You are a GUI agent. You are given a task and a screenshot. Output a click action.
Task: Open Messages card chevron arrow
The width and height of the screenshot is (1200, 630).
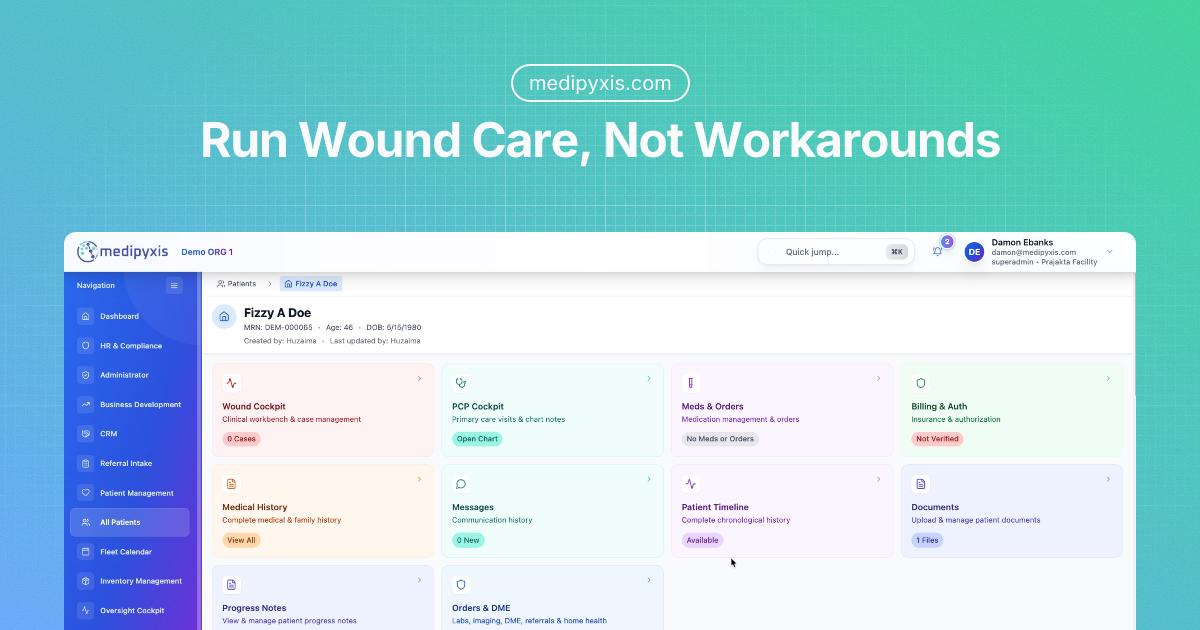pyautogui.click(x=649, y=480)
